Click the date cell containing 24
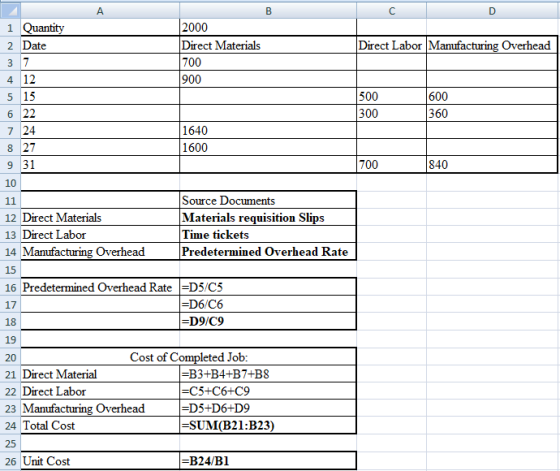 pos(100,131)
